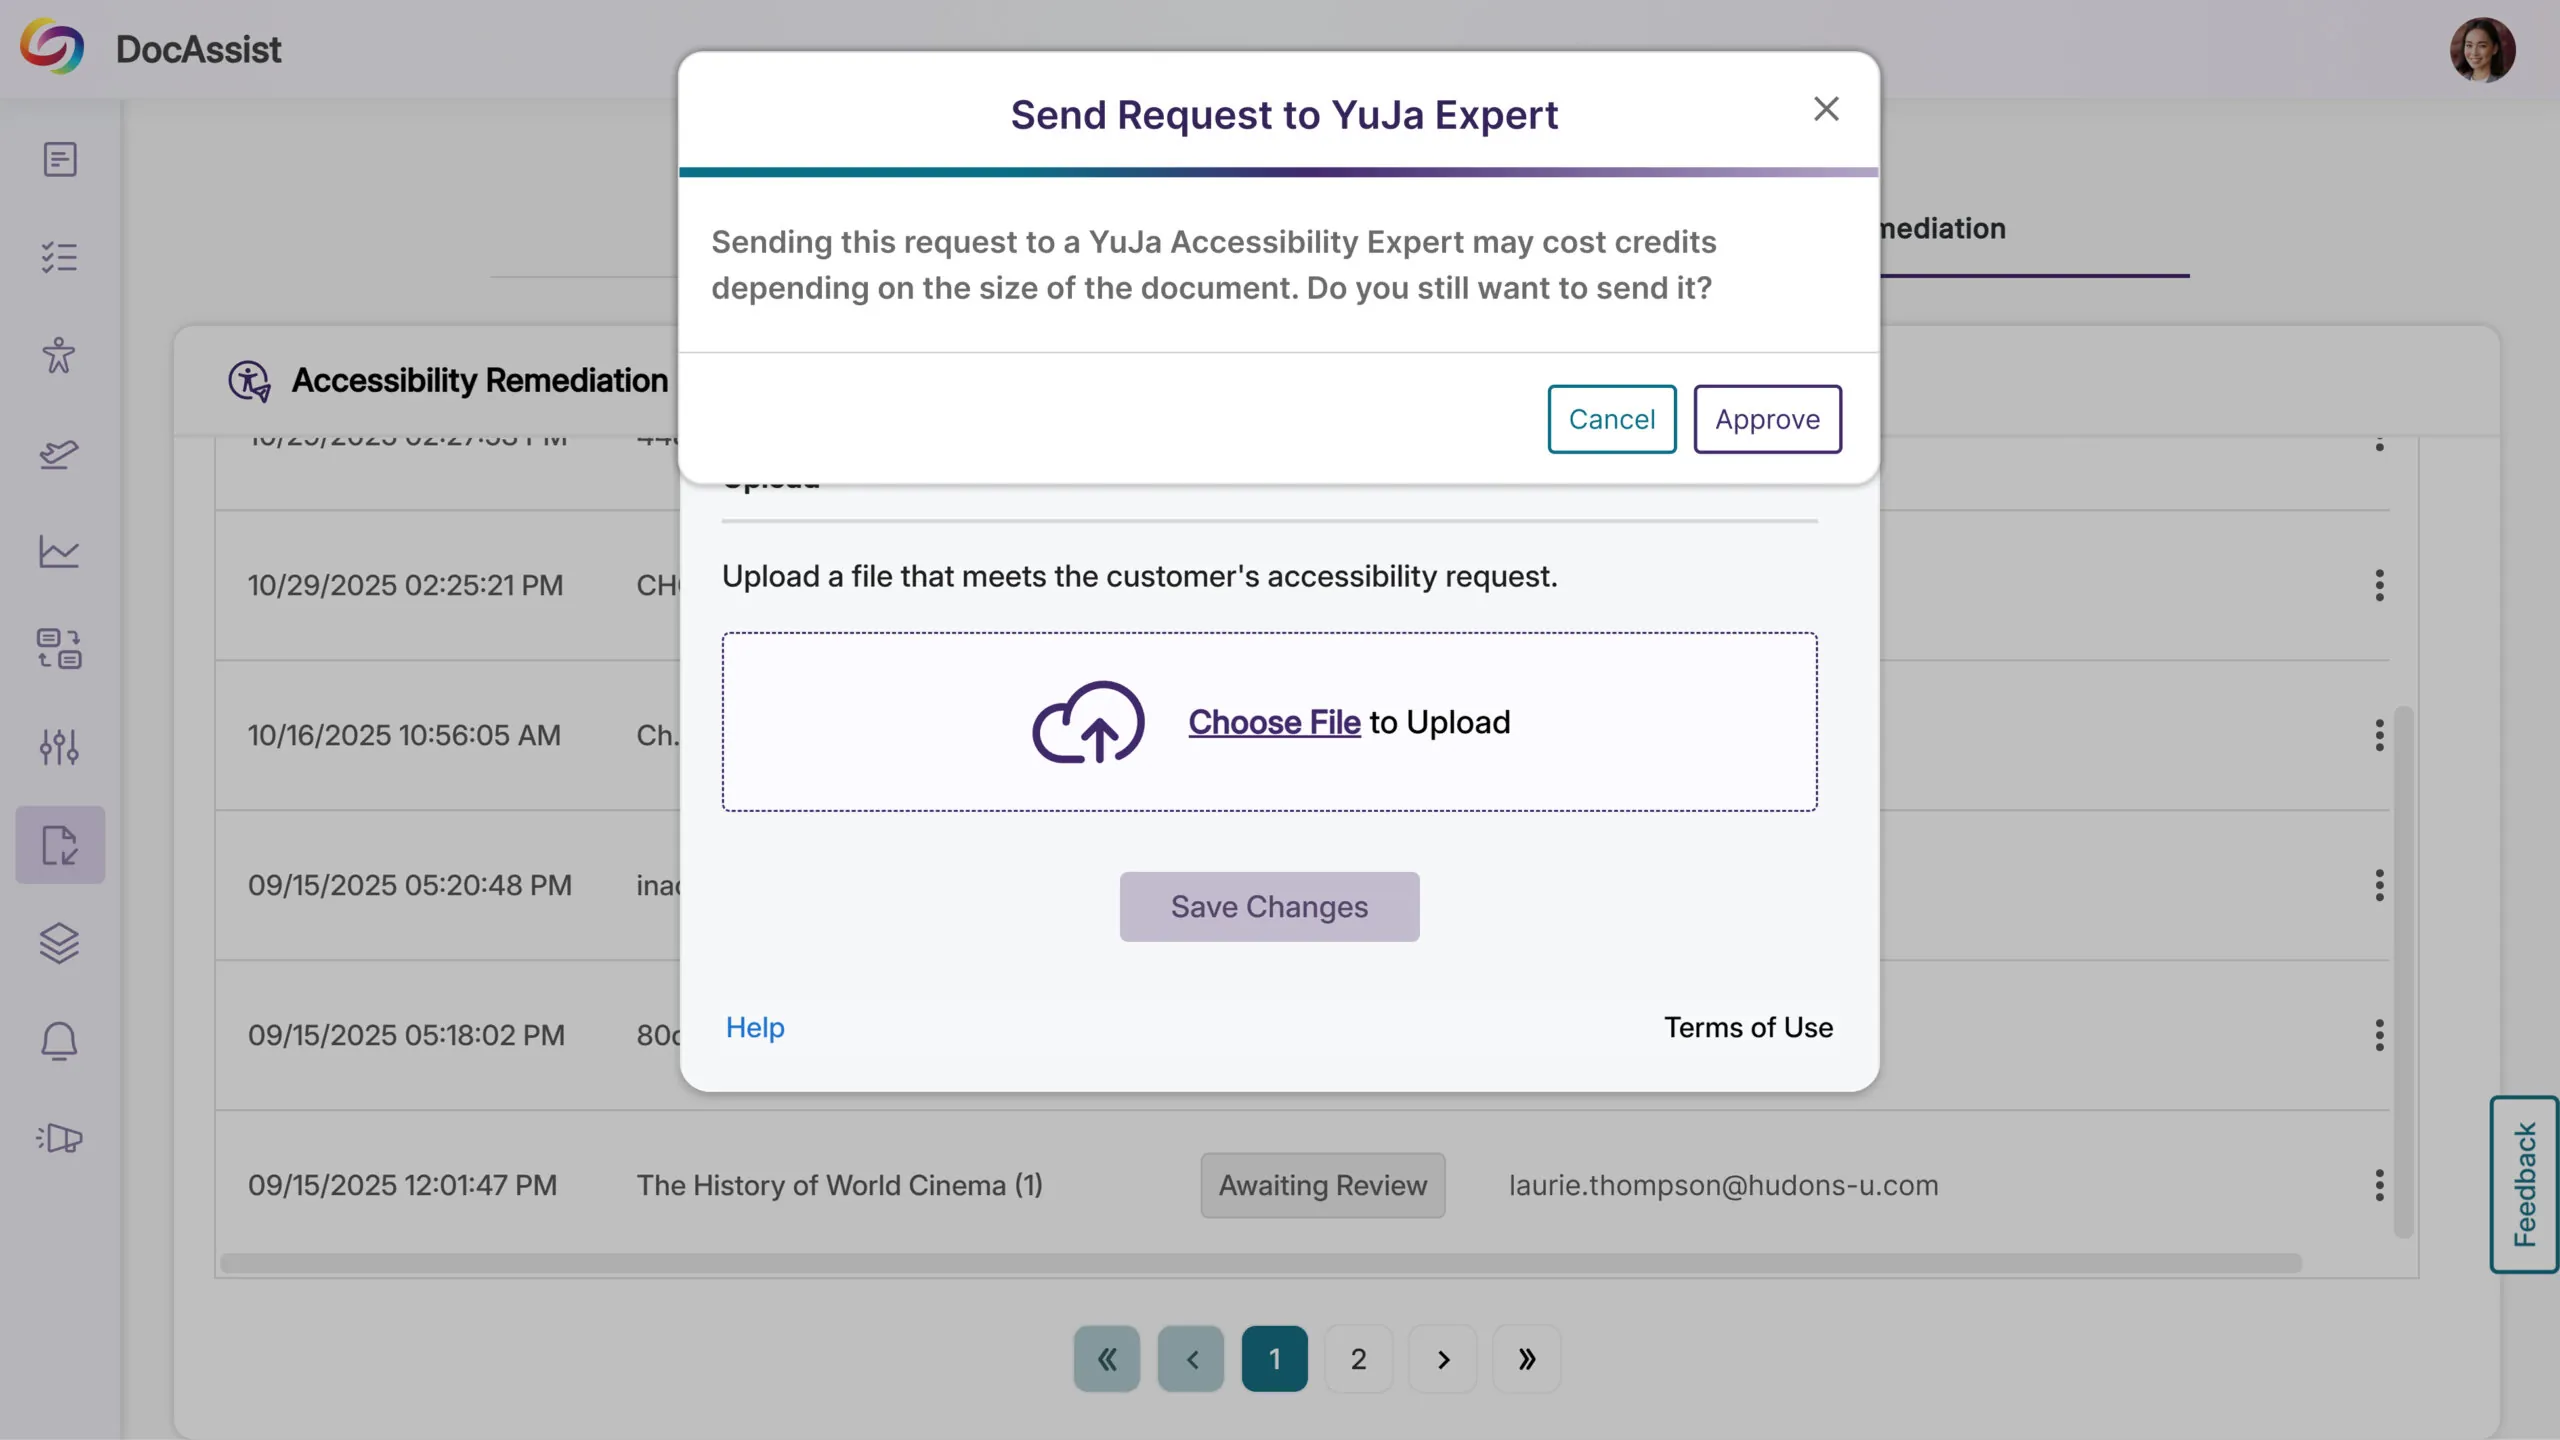Image resolution: width=2560 pixels, height=1440 pixels.
Task: Select the document conversion sidebar icon
Action: [60, 648]
